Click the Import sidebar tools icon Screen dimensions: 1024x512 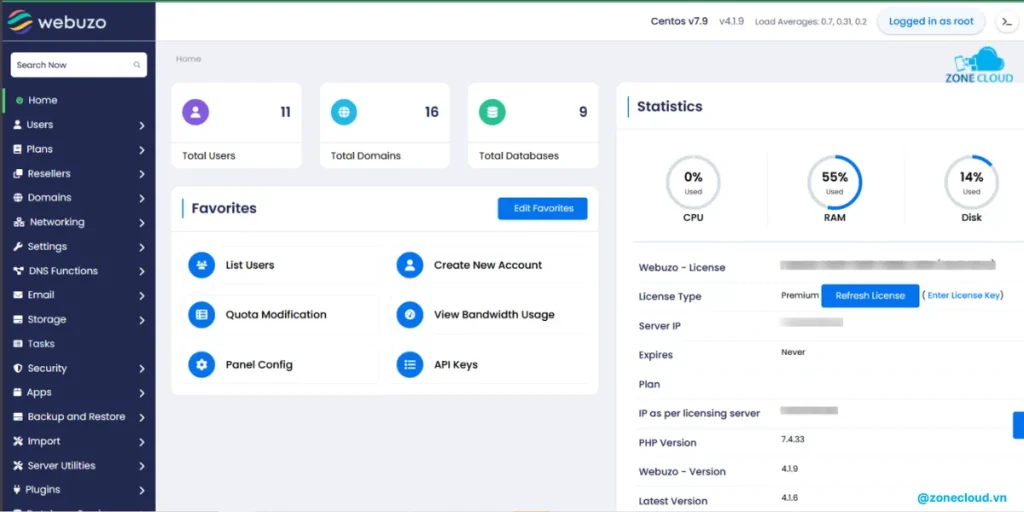[x=18, y=441]
